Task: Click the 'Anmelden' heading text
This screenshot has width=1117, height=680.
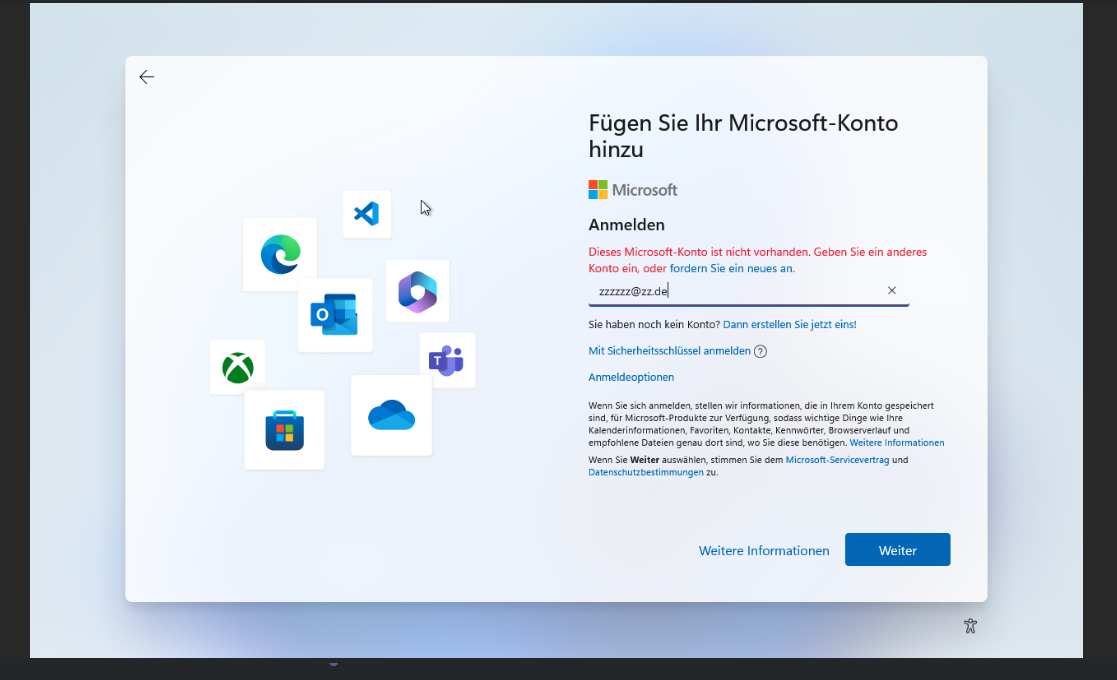Action: (x=626, y=225)
